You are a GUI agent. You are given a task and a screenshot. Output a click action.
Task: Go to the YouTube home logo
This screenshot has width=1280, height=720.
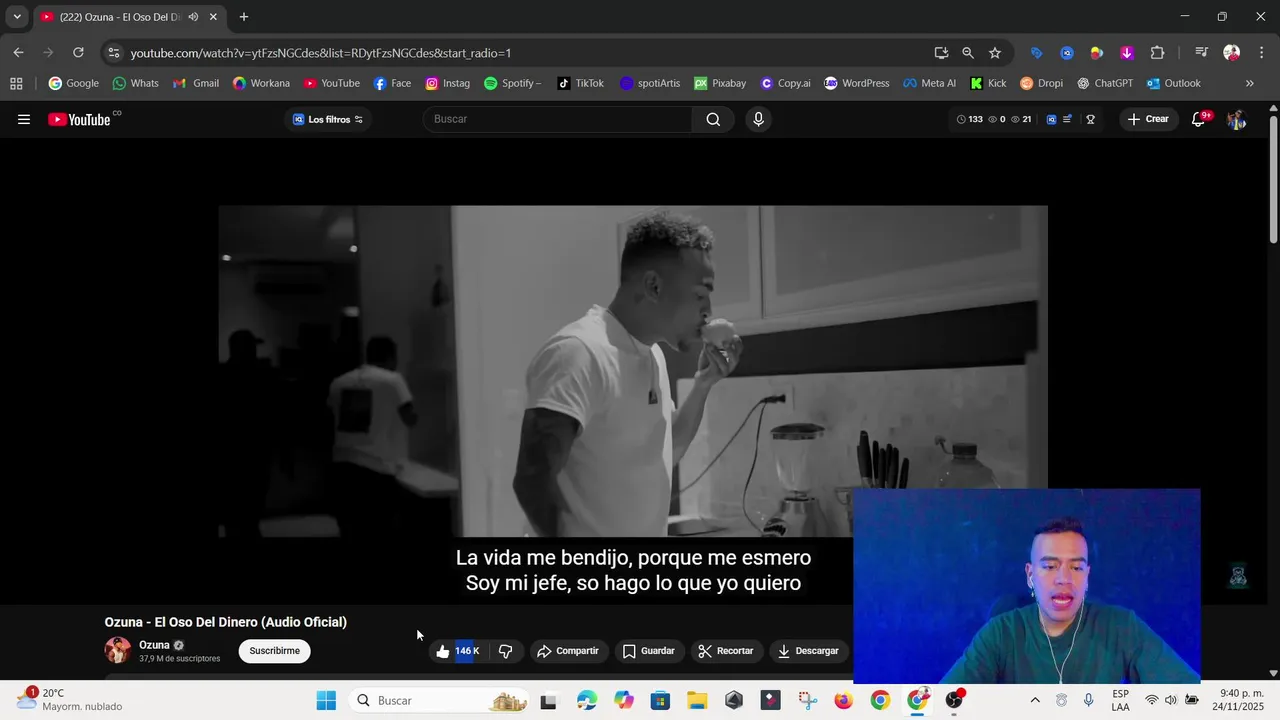pyautogui.click(x=79, y=119)
